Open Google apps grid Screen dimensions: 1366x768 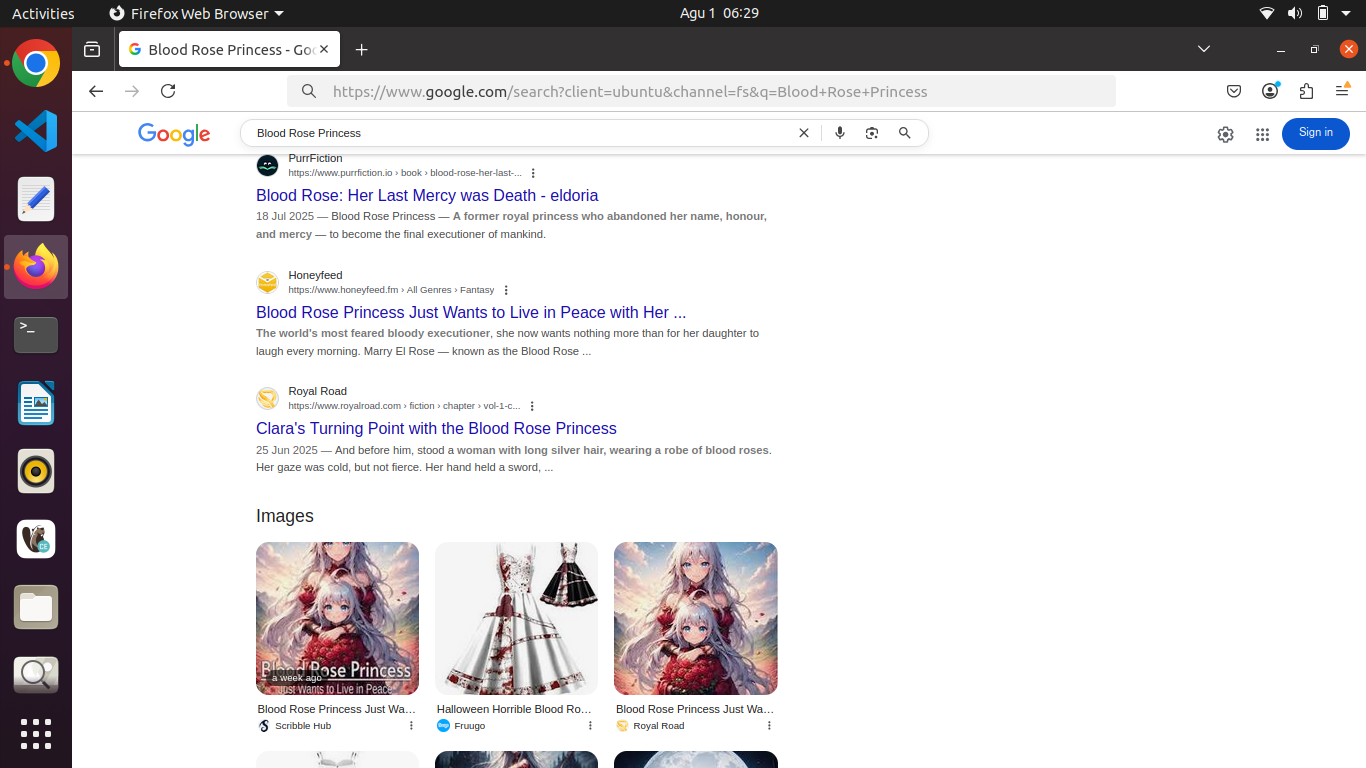(1262, 134)
